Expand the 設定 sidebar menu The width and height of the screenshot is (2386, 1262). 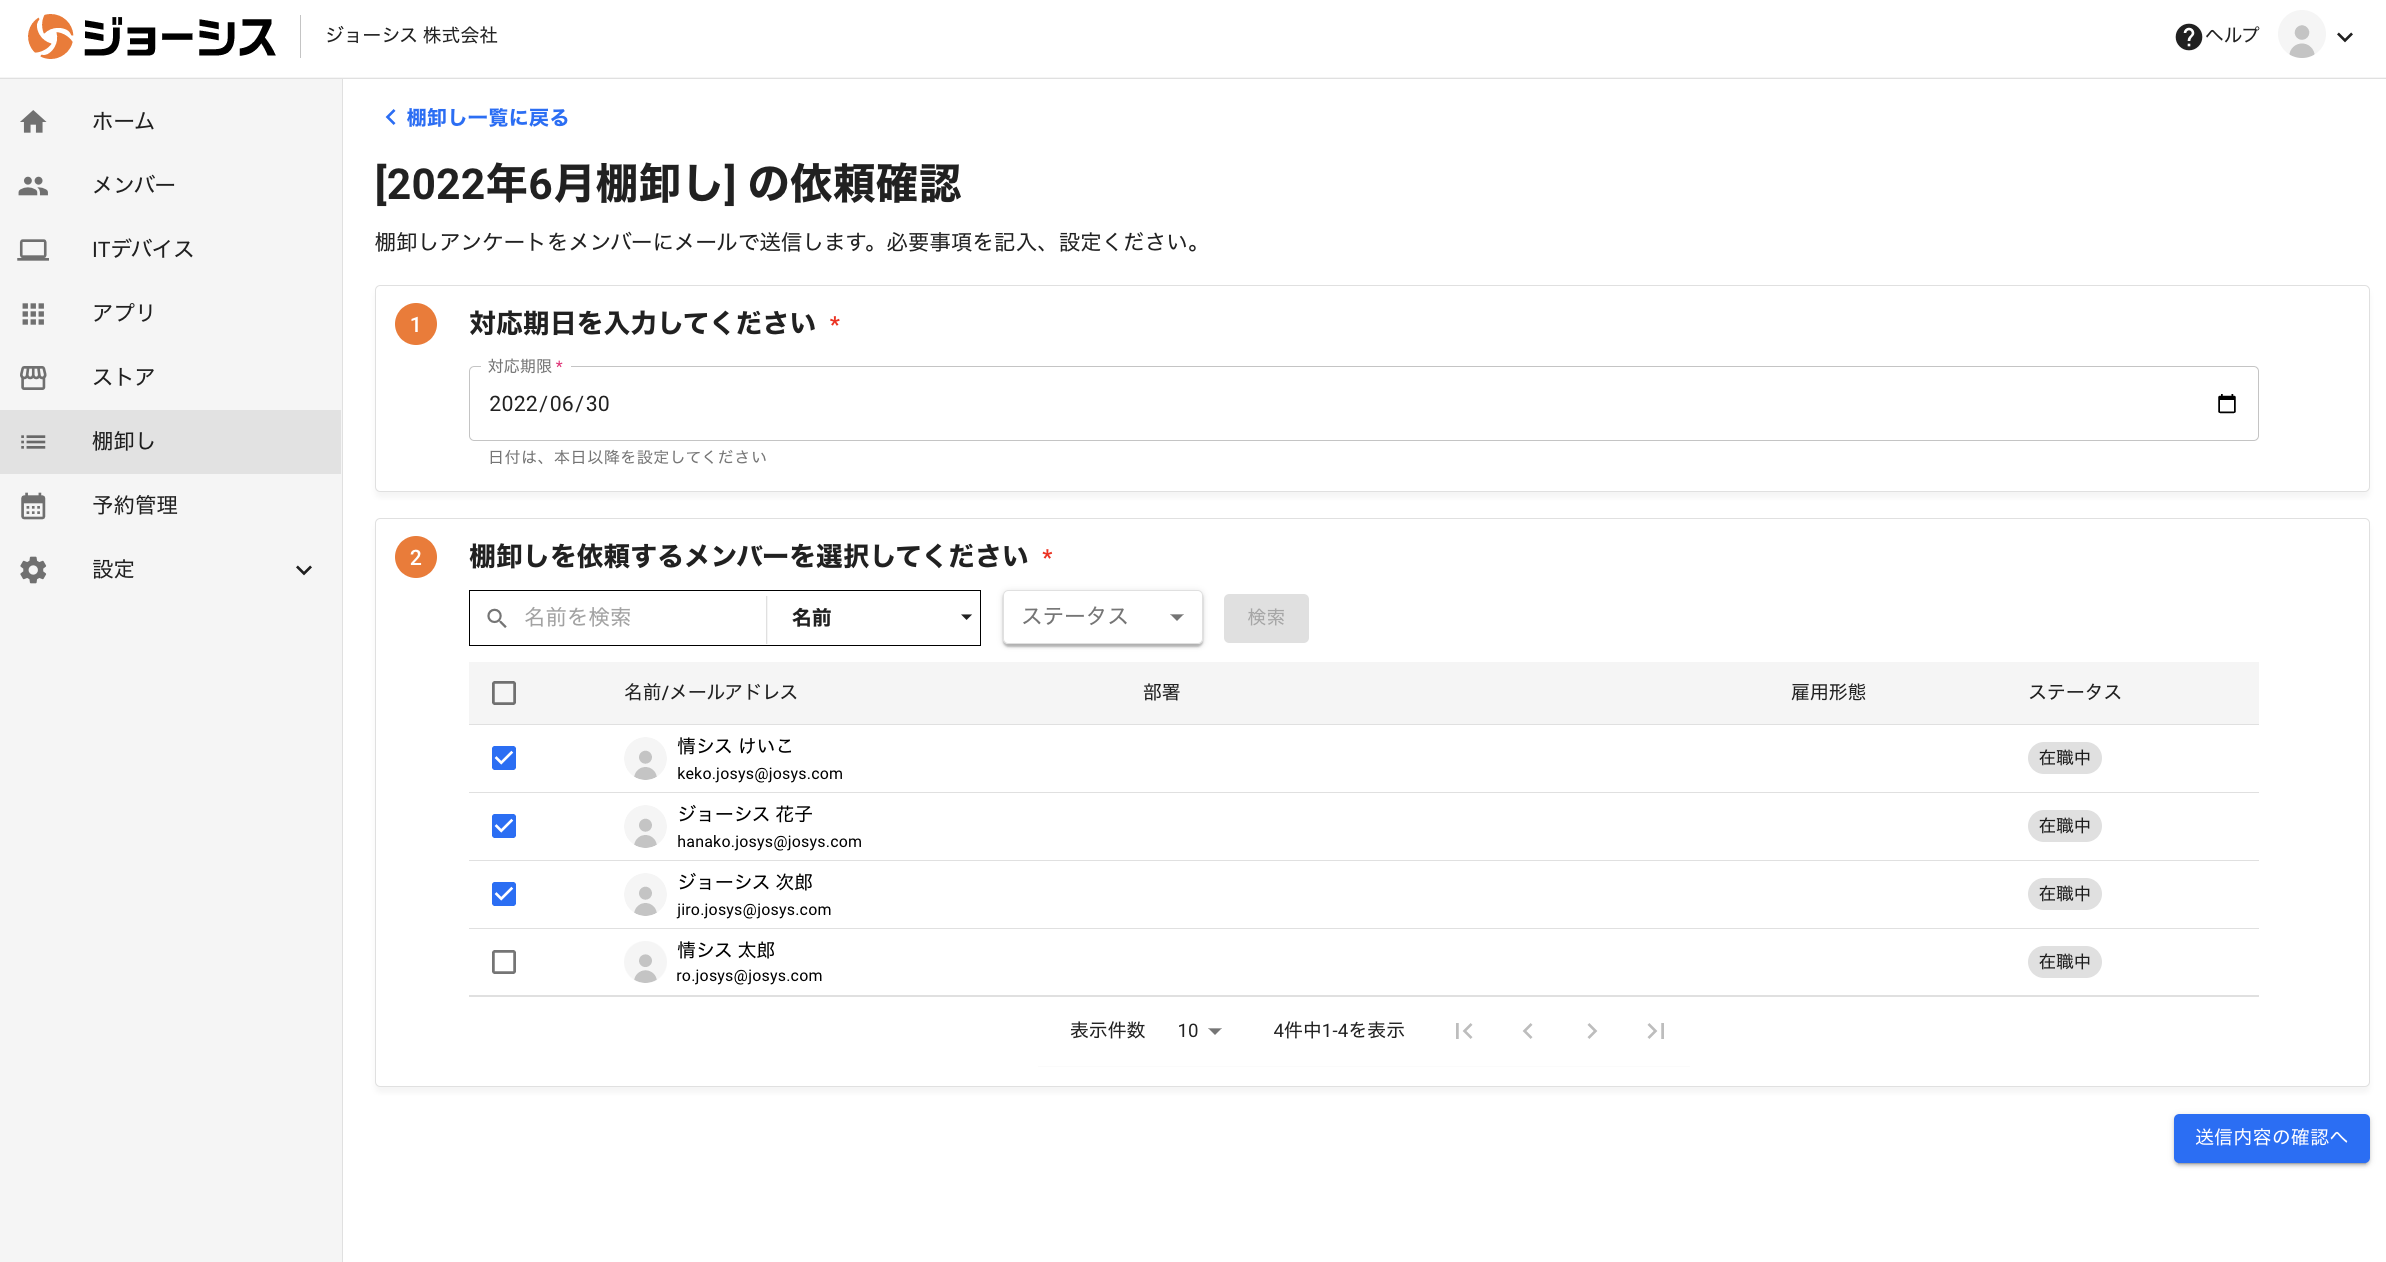[303, 570]
